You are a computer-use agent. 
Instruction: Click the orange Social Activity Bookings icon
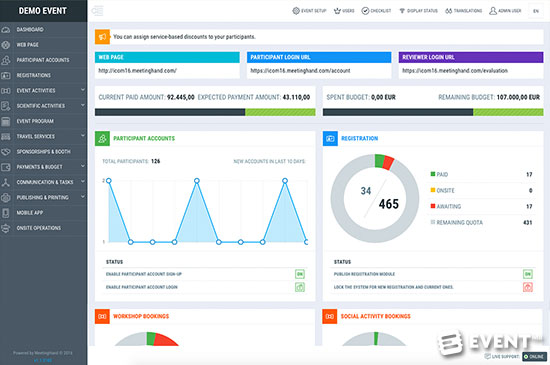(x=330, y=316)
